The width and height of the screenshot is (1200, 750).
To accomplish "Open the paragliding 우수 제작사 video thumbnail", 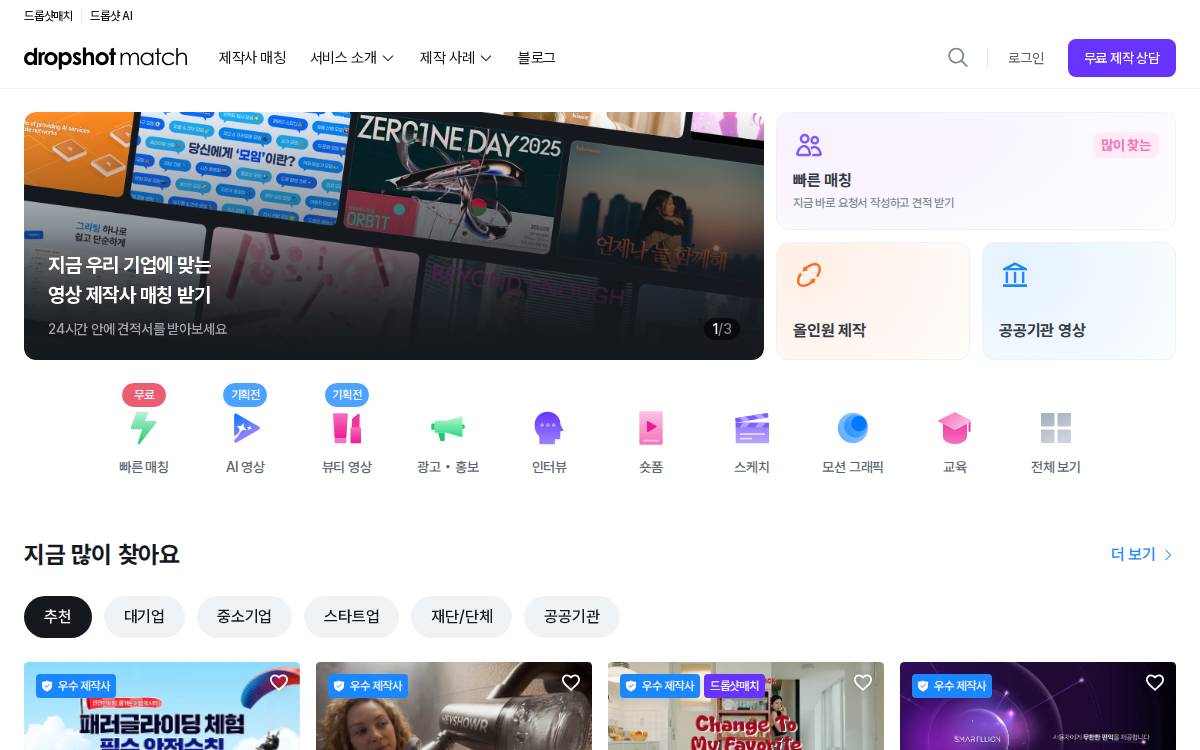I will coord(162,706).
